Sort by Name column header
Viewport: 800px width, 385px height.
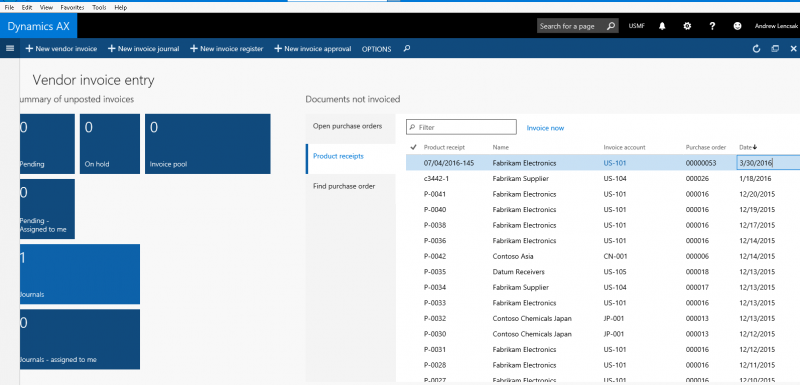pyautogui.click(x=501, y=147)
